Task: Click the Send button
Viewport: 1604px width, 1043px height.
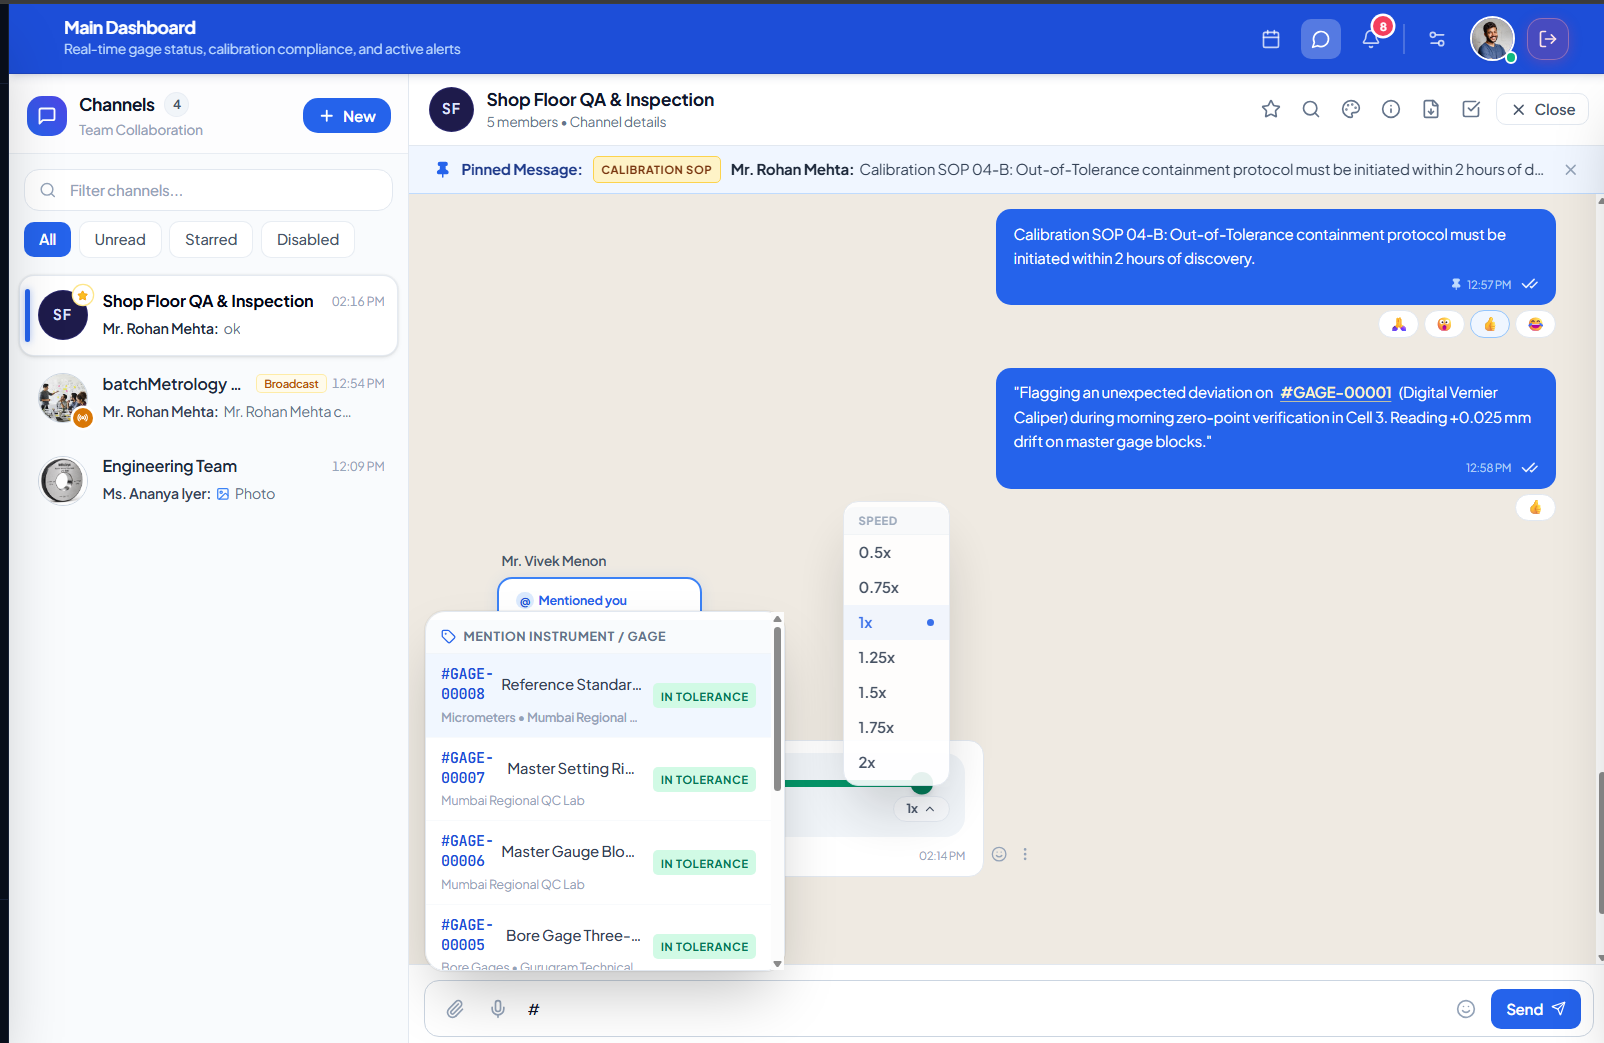Action: 1535,1009
